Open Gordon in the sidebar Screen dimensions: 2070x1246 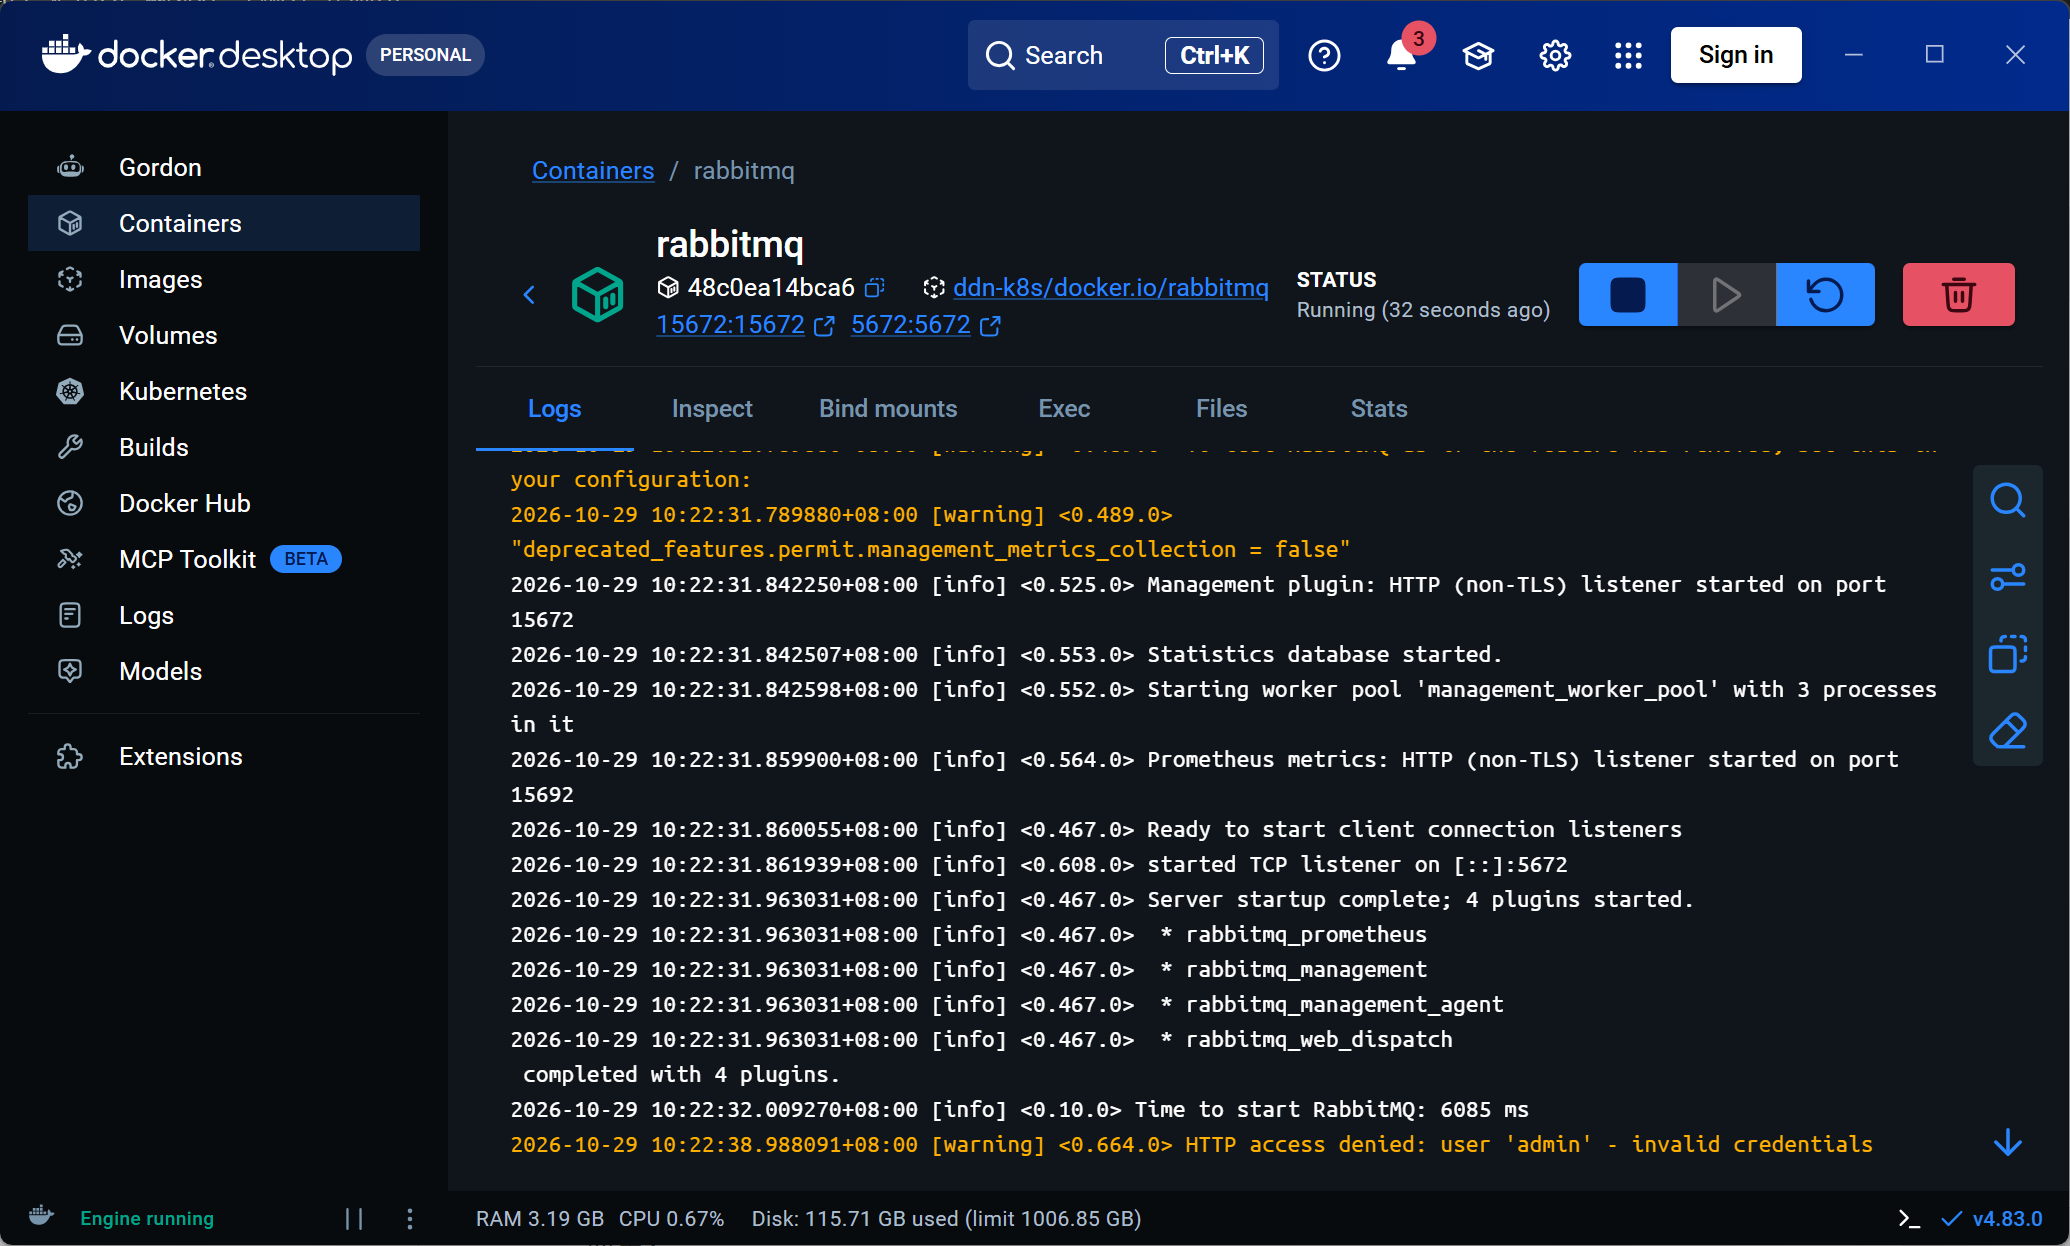click(224, 167)
